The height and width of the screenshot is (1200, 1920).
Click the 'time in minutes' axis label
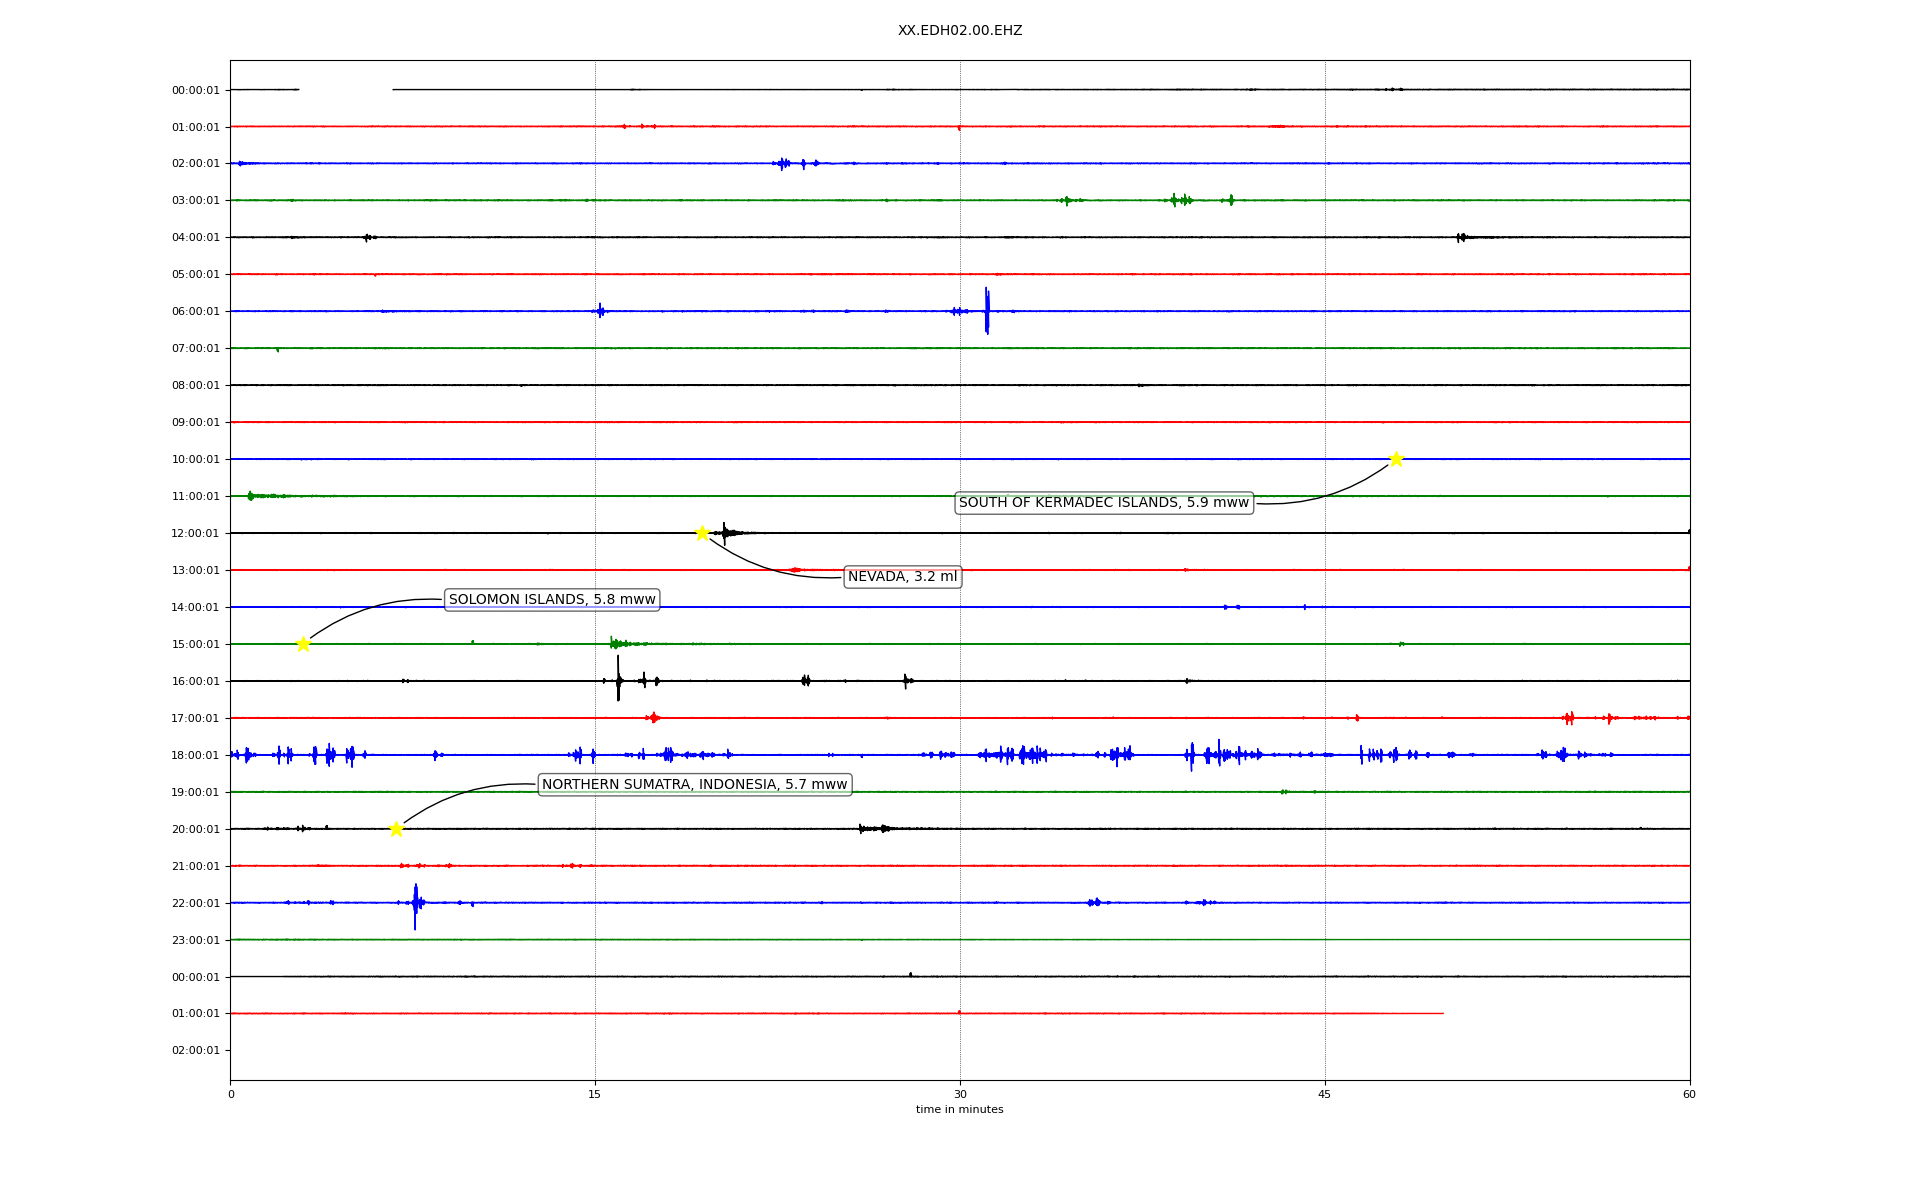point(959,1110)
